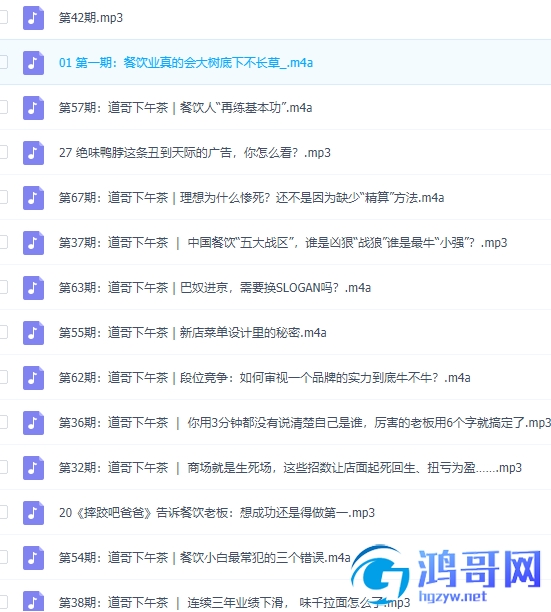Tick the checkbox for 01 第一期 餐饮业 file
This screenshot has width=551, height=612.
[x=3, y=62]
